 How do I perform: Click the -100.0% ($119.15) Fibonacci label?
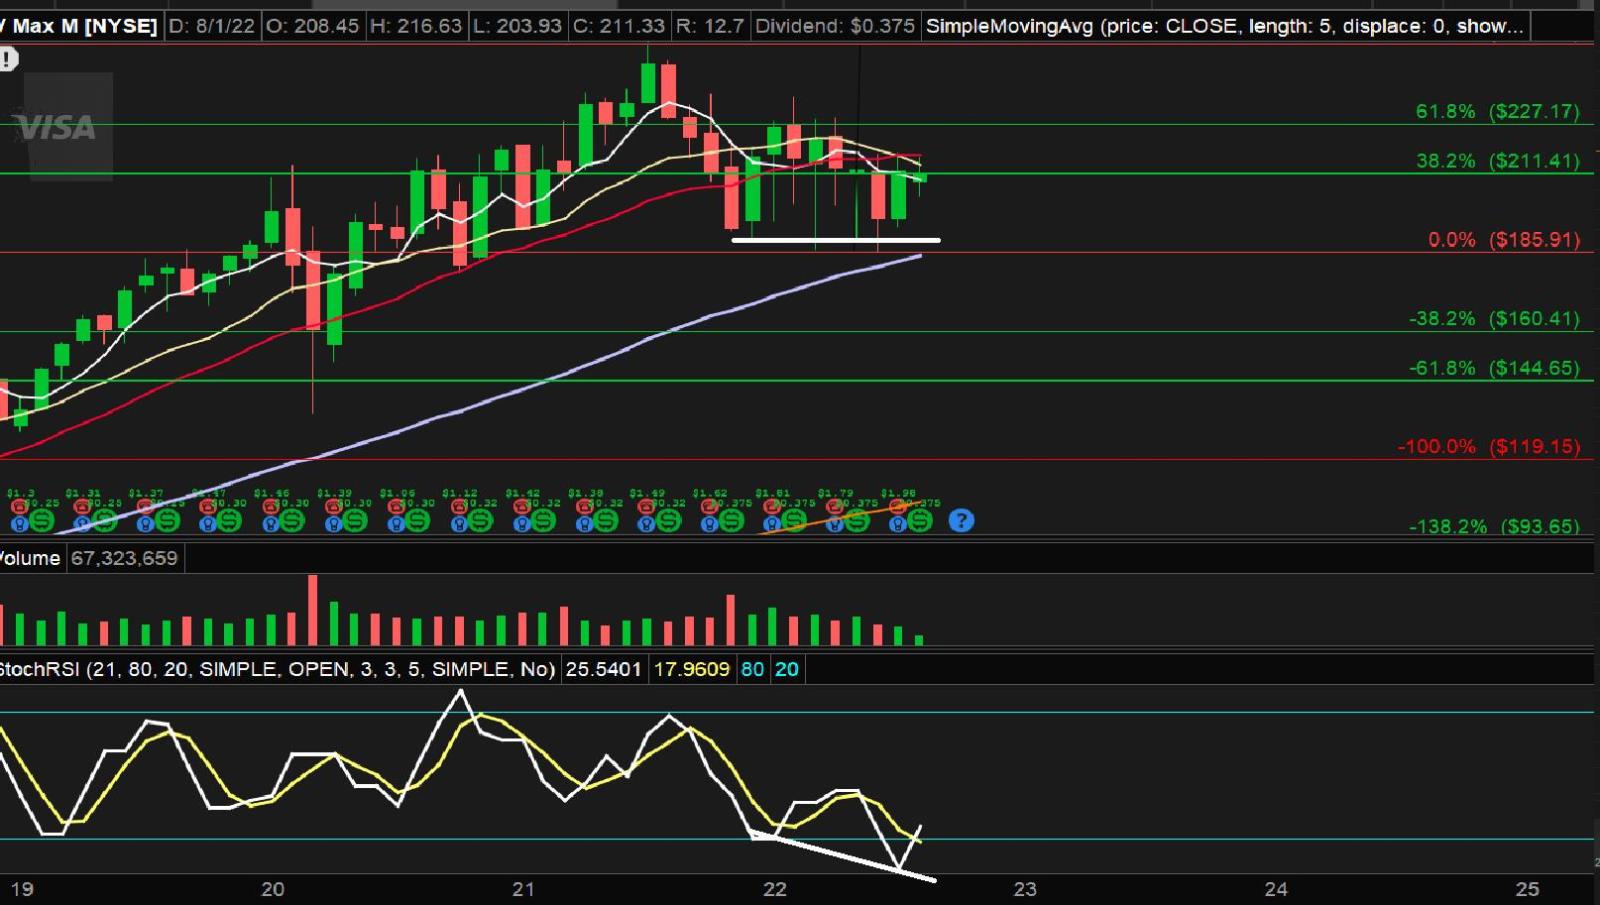coord(1488,446)
